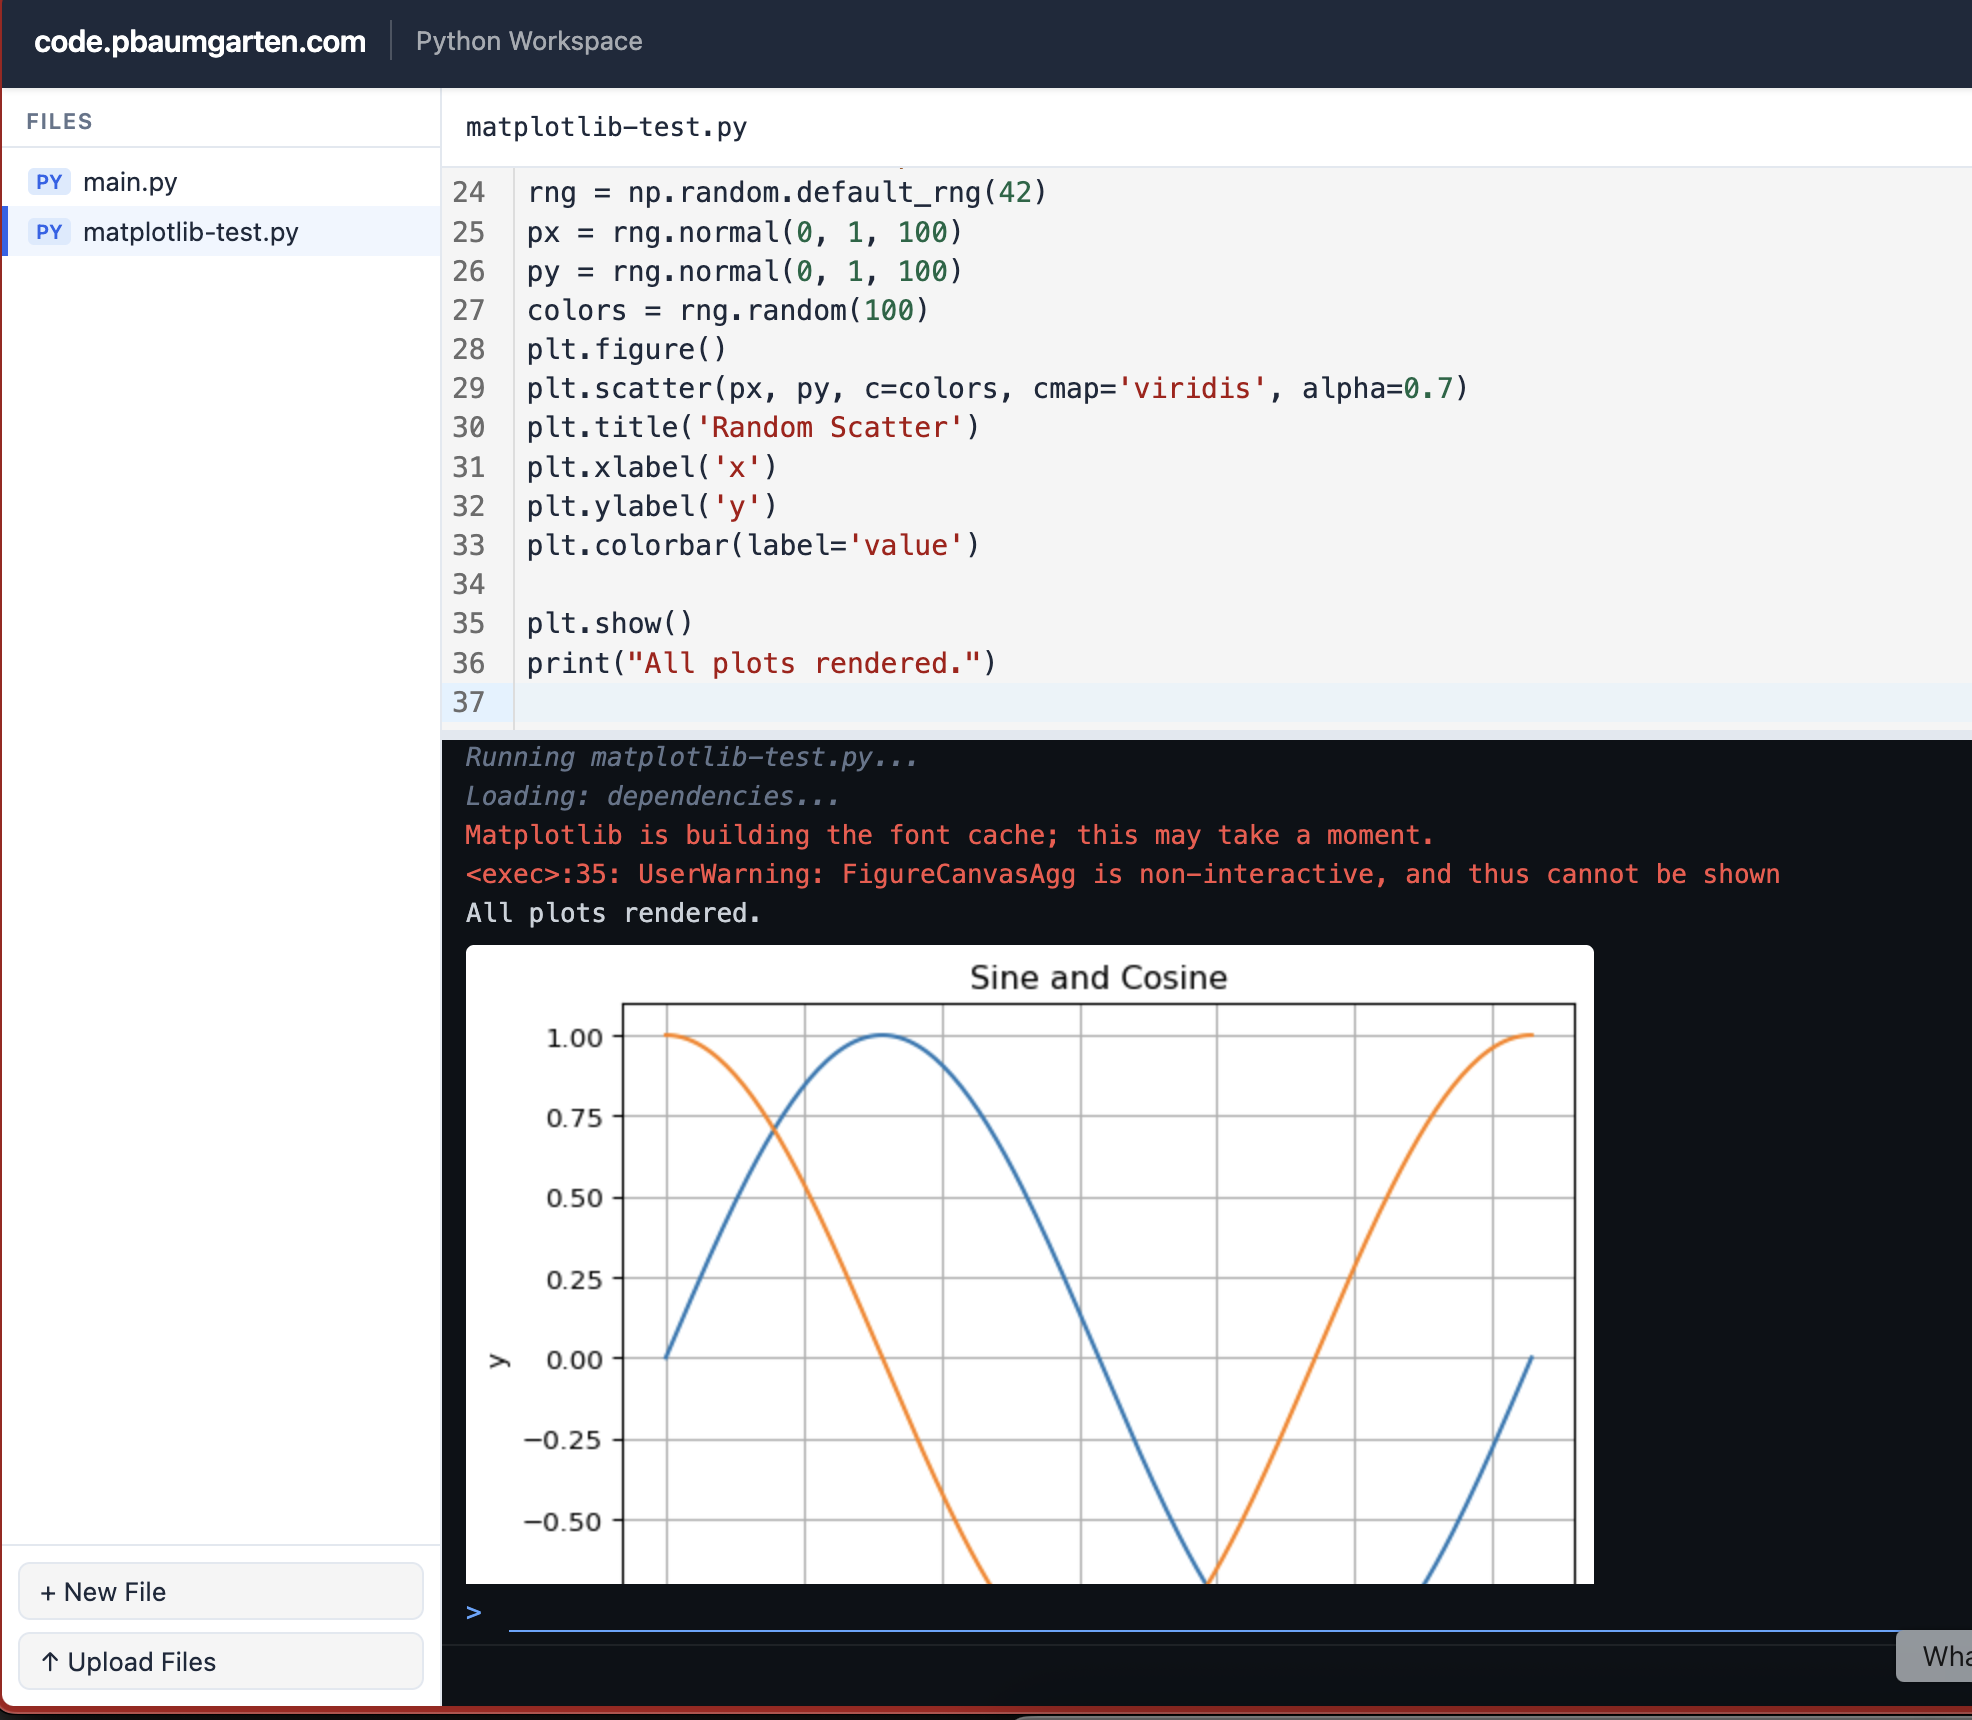Click the Sine and Cosine plot title
Screen dimensions: 1972x1720
[x=1098, y=977]
